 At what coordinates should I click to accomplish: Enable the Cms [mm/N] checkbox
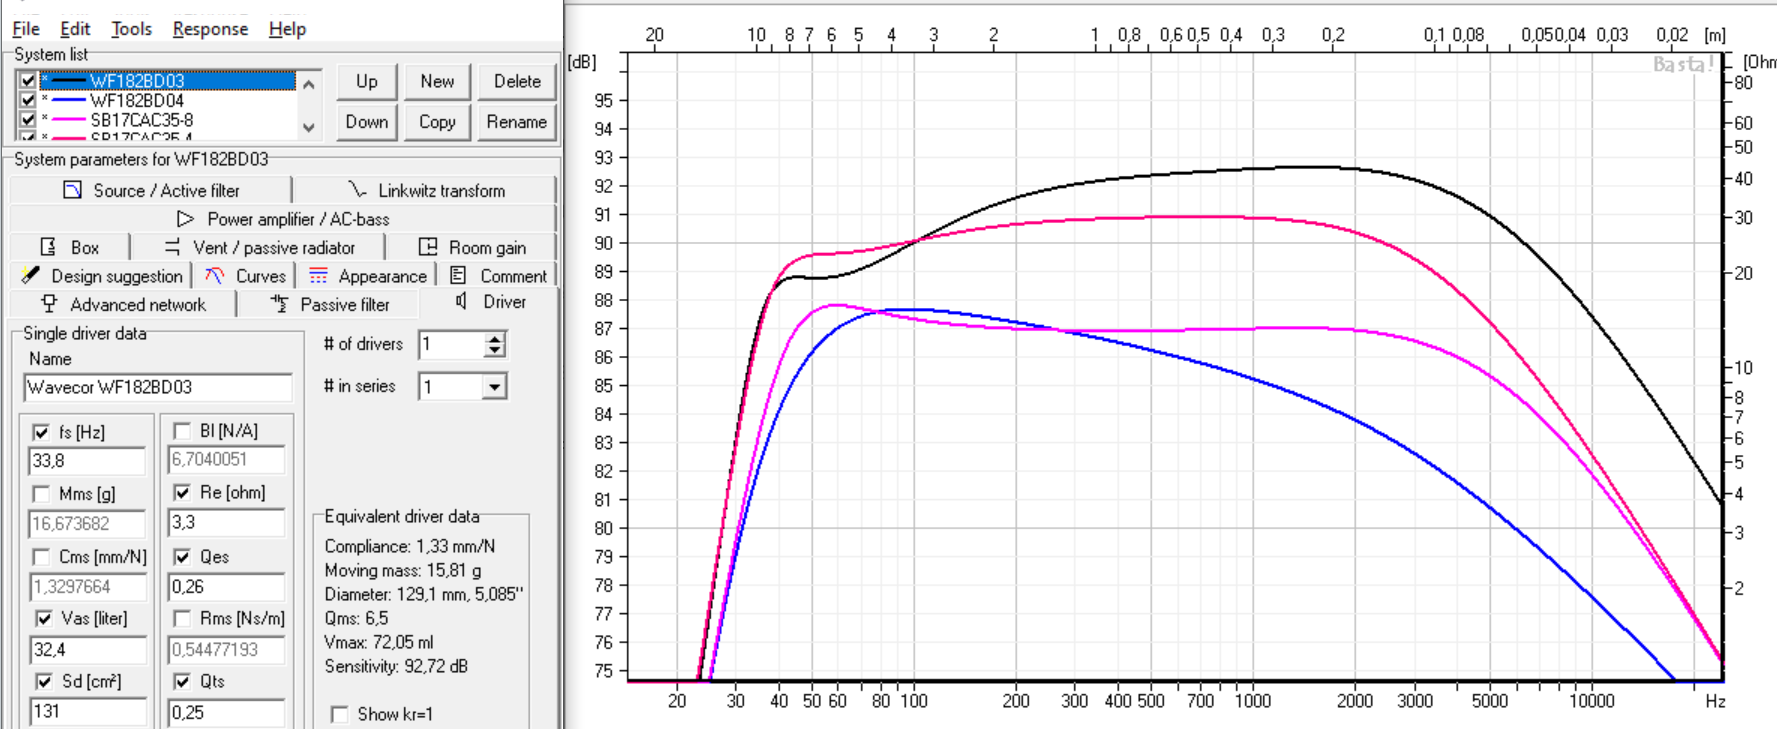click(x=41, y=557)
